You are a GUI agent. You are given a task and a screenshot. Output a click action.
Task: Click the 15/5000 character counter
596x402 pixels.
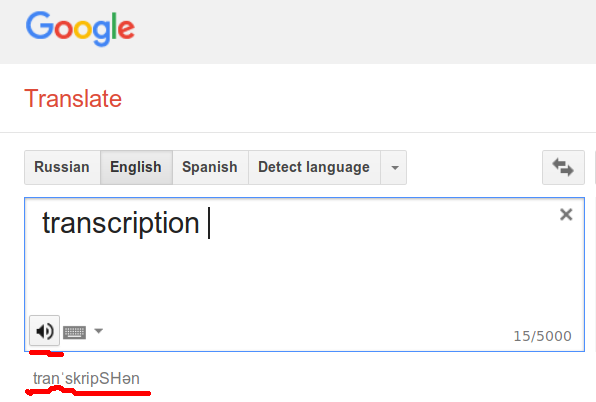(542, 336)
